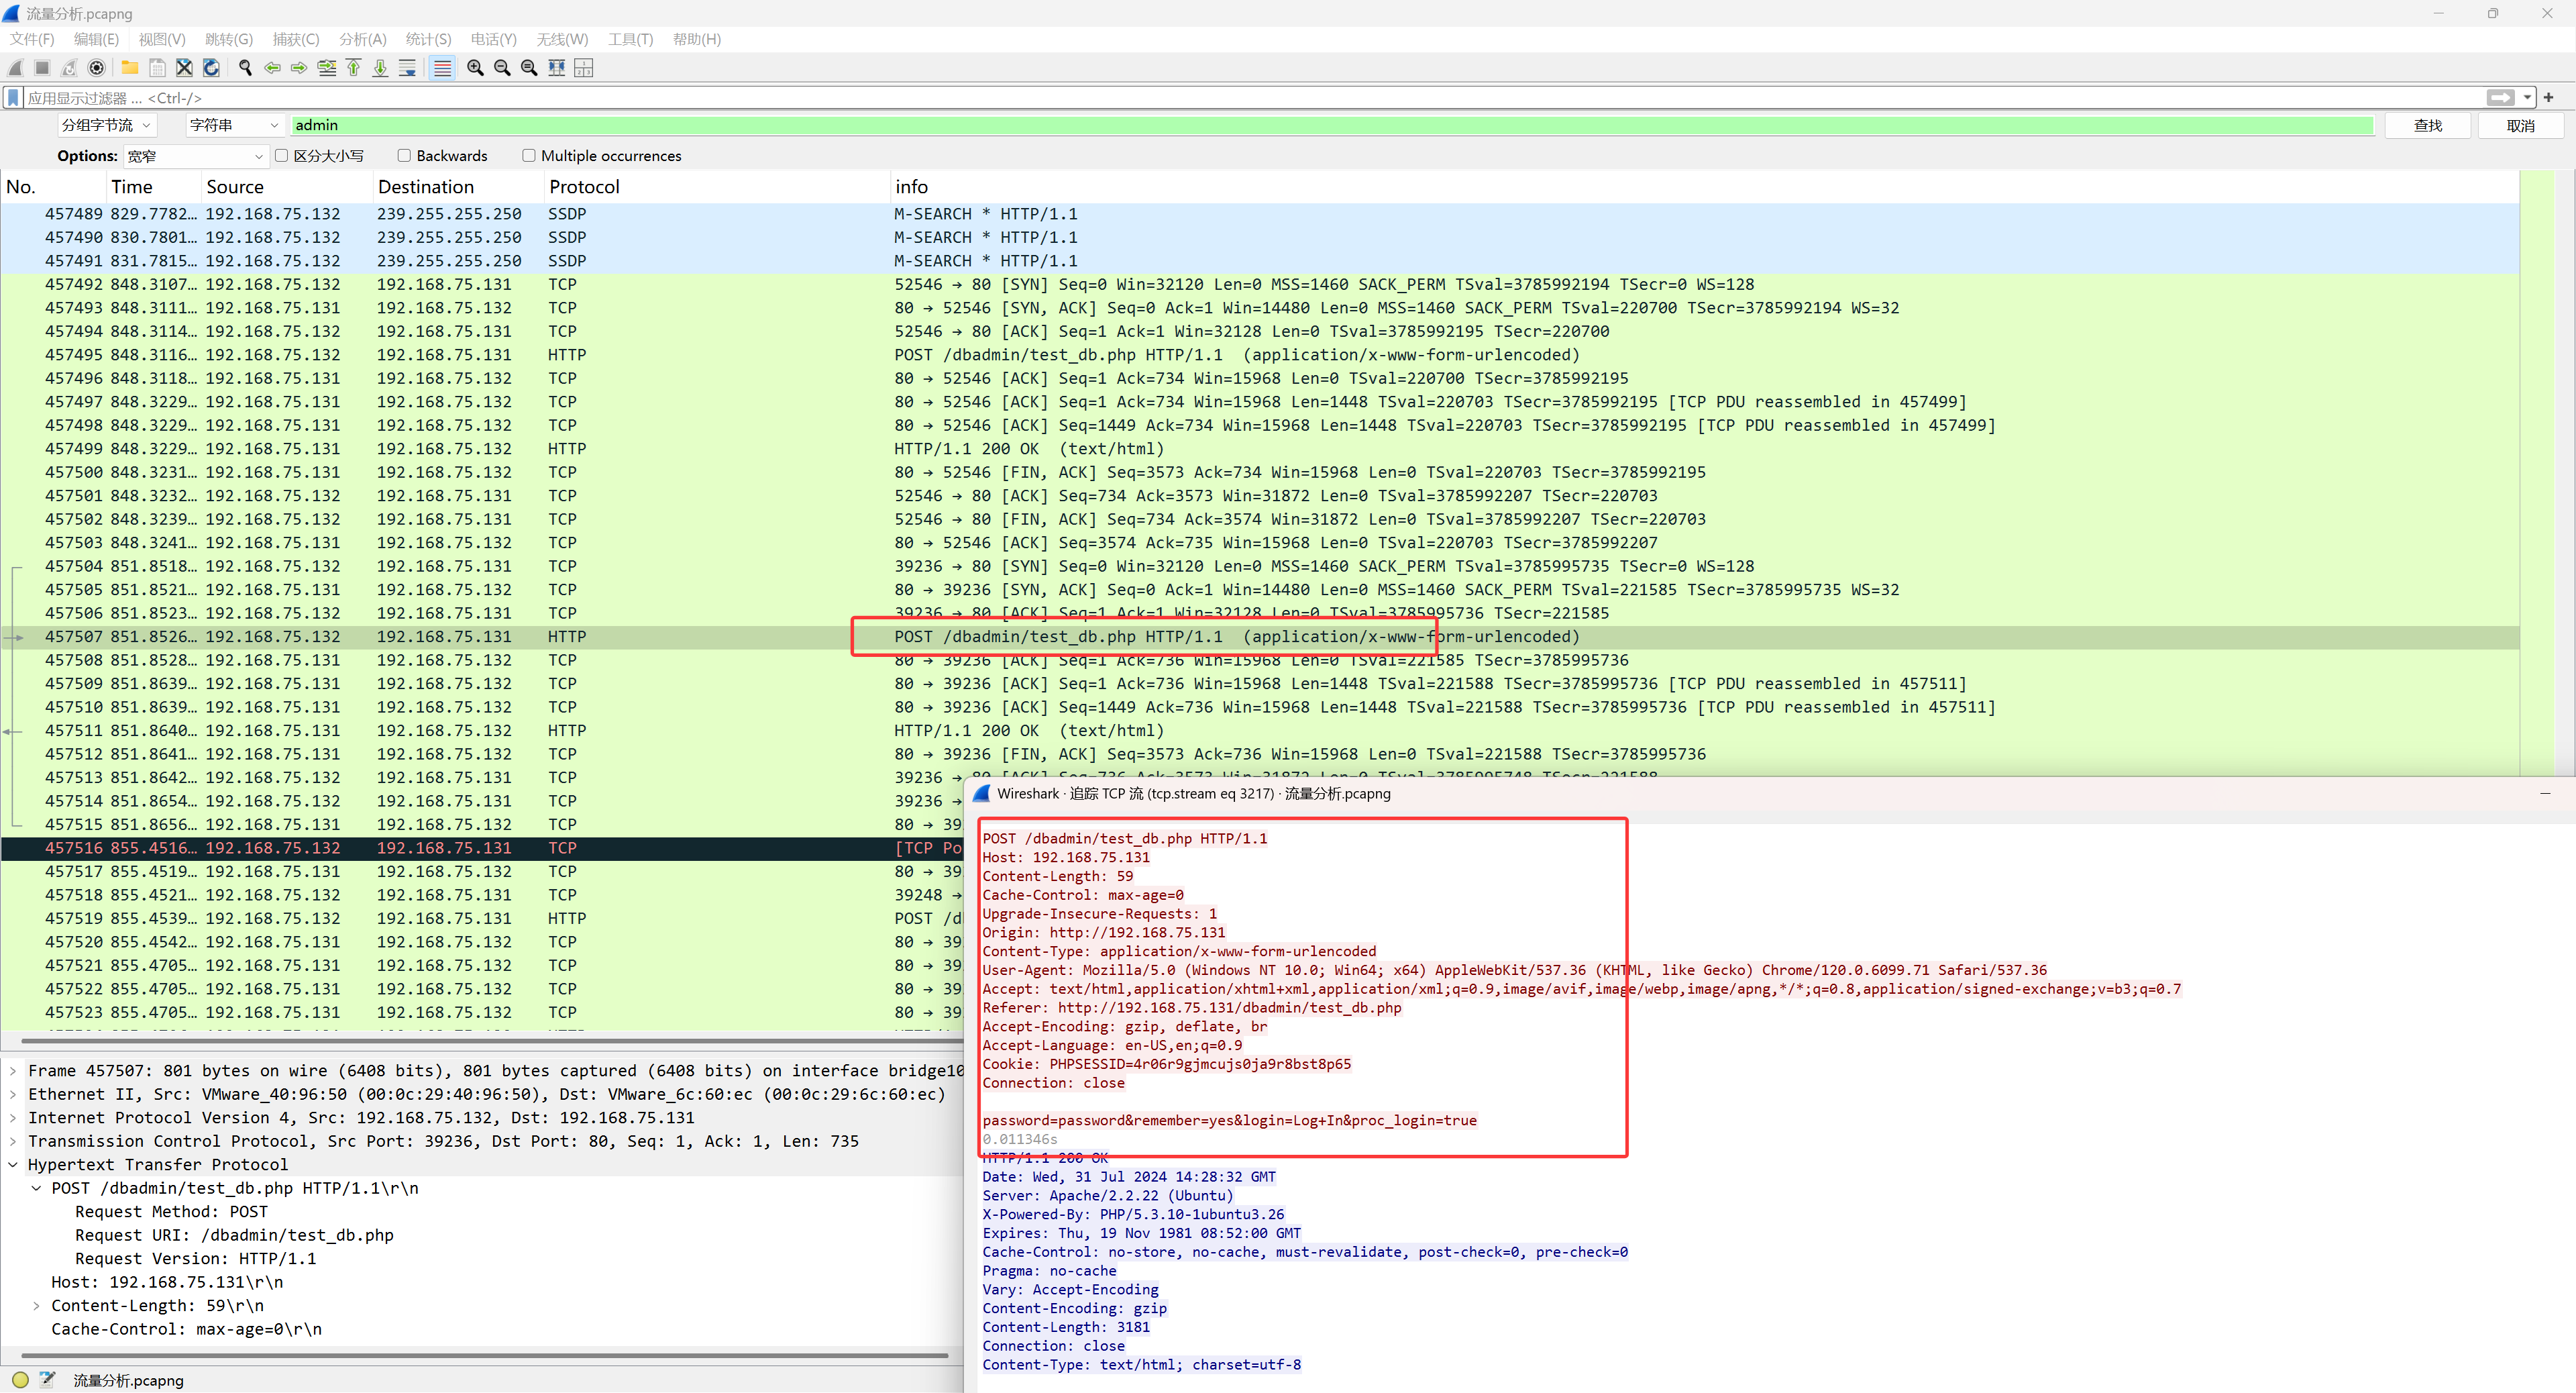Open capture options gear icon
The width and height of the screenshot is (2576, 1393).
click(97, 68)
